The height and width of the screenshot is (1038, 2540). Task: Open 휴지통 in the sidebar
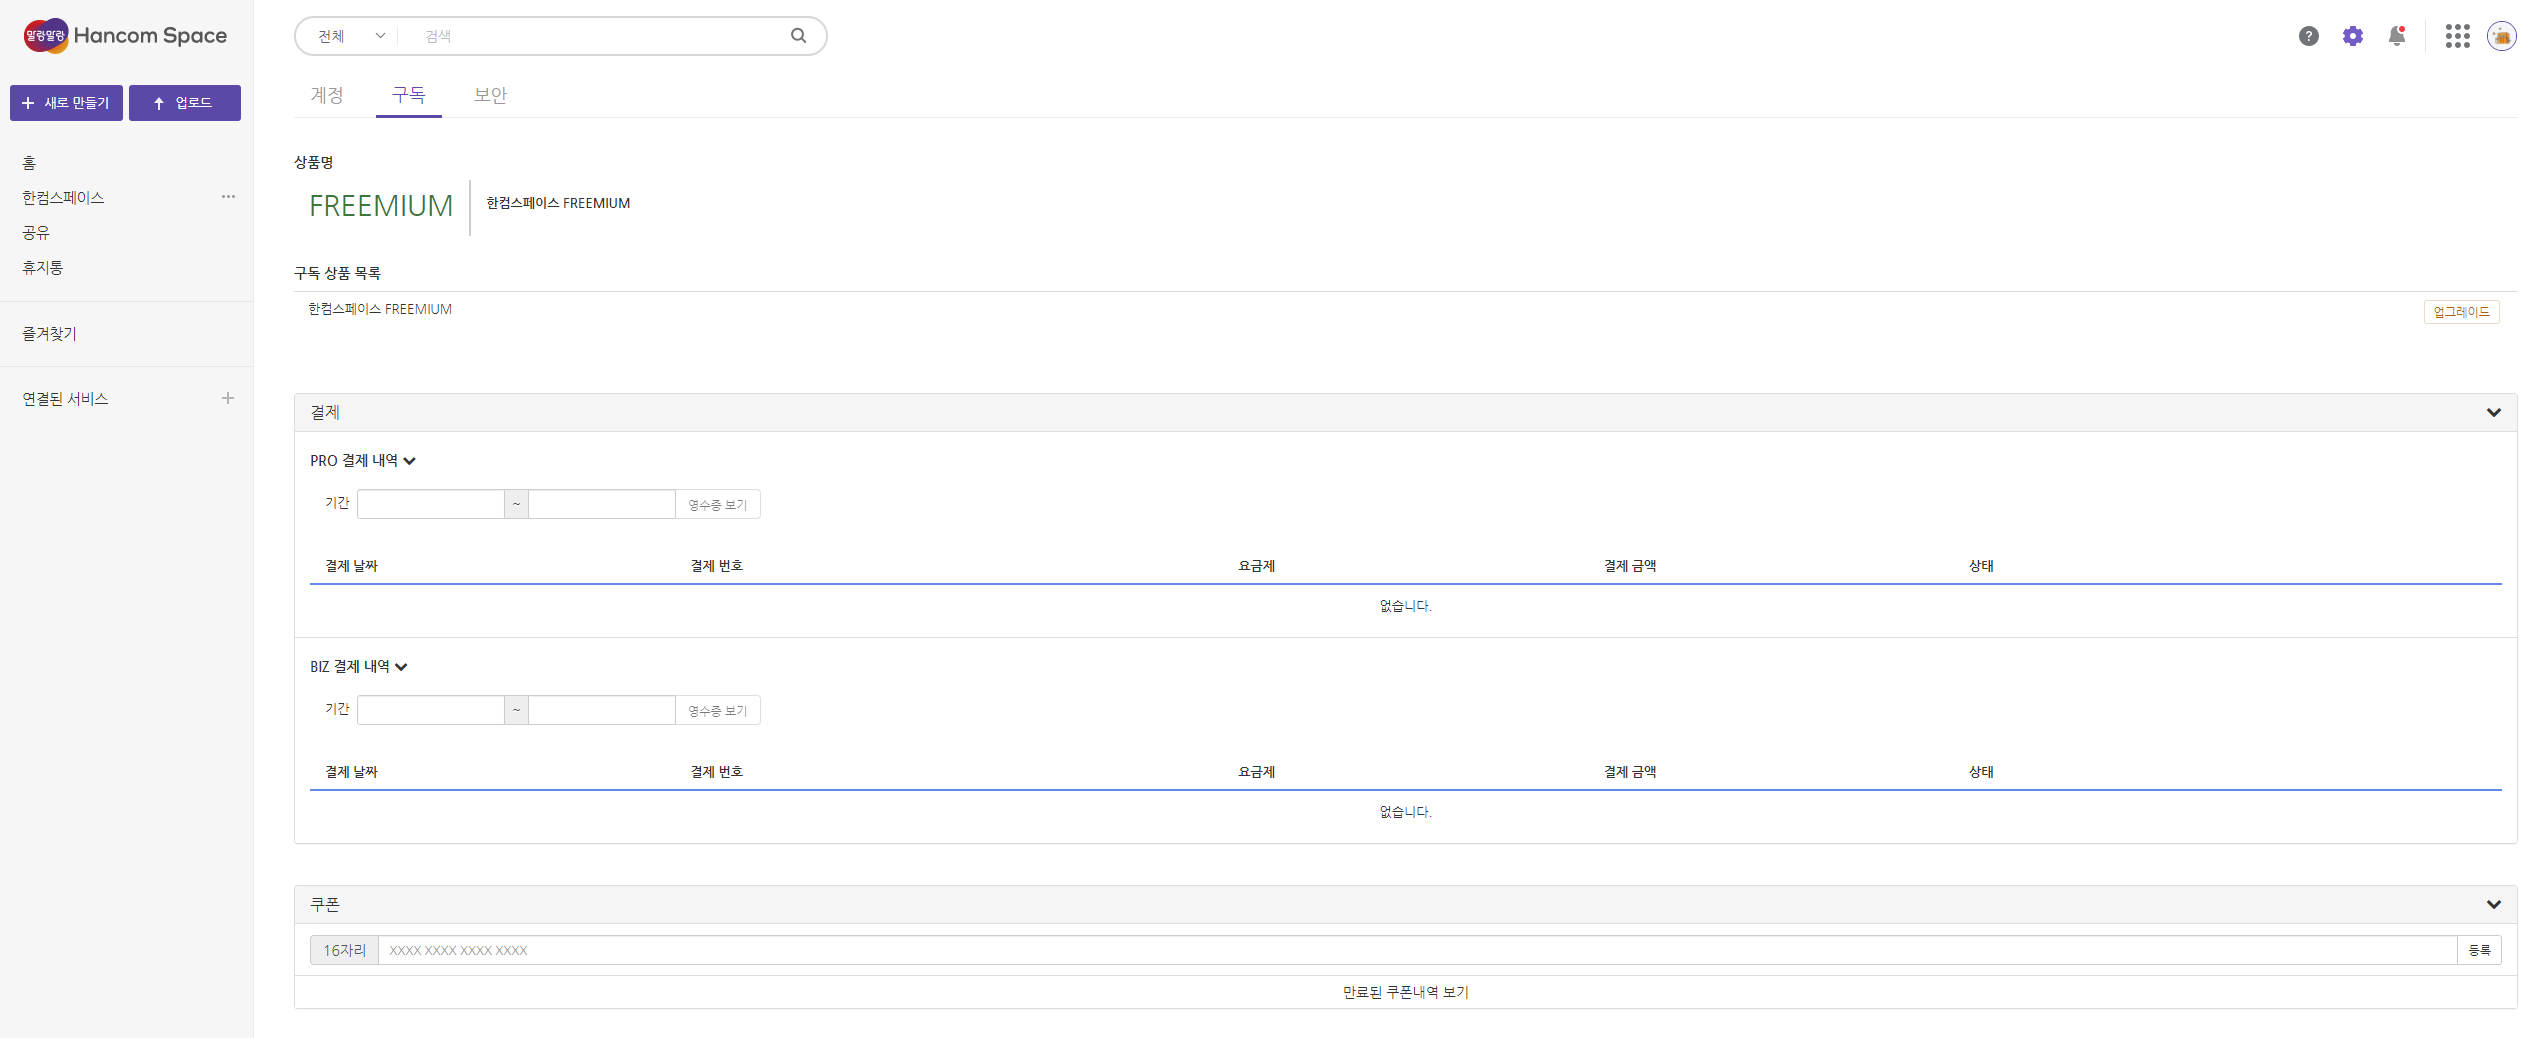pos(43,268)
